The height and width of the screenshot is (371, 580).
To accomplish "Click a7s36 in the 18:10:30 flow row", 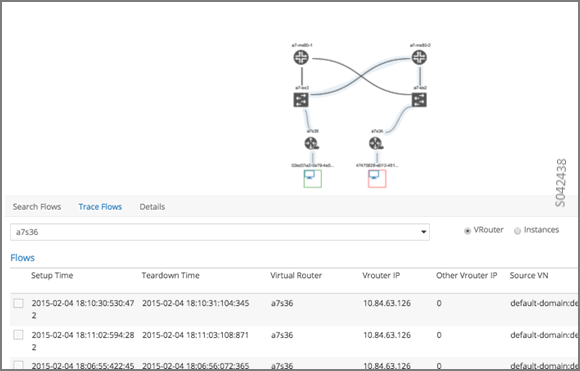I will point(282,303).
